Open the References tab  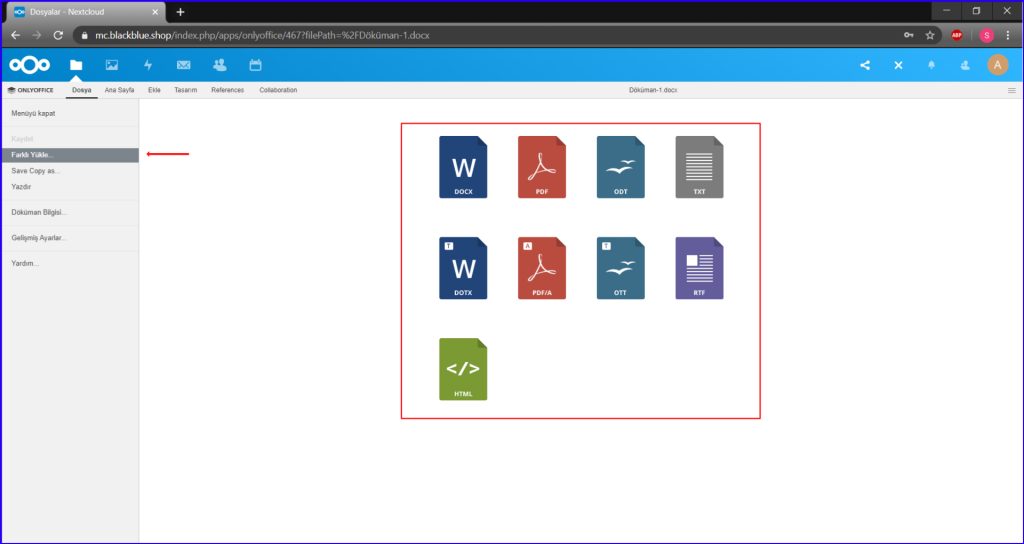(x=227, y=90)
